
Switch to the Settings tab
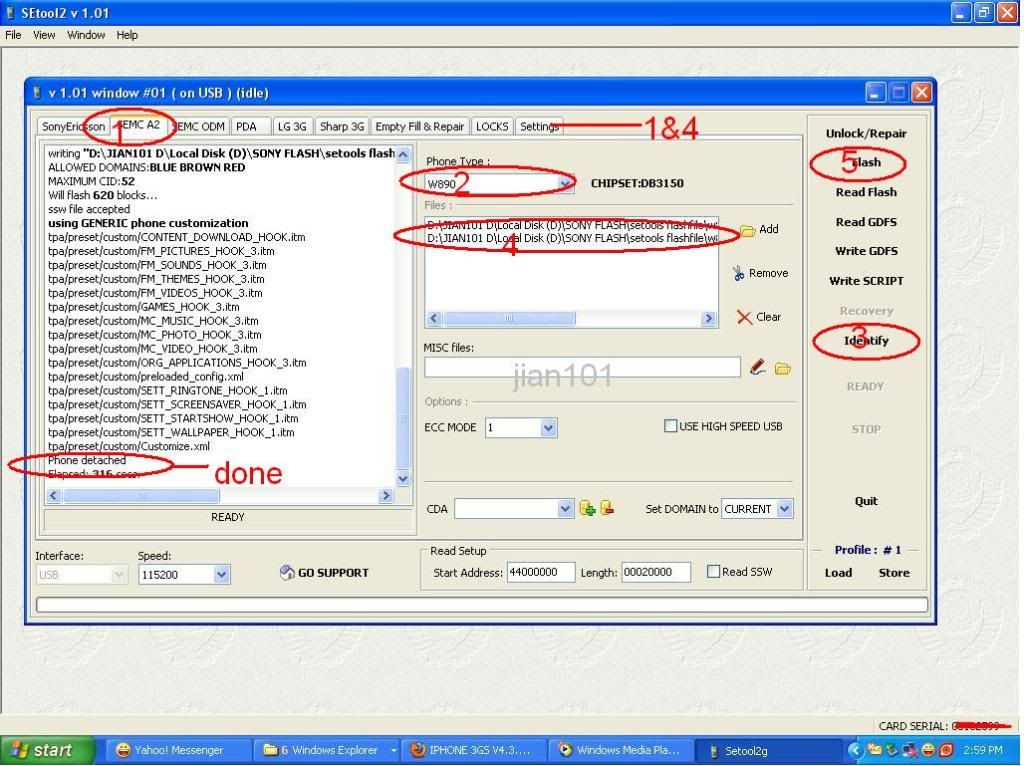(539, 127)
